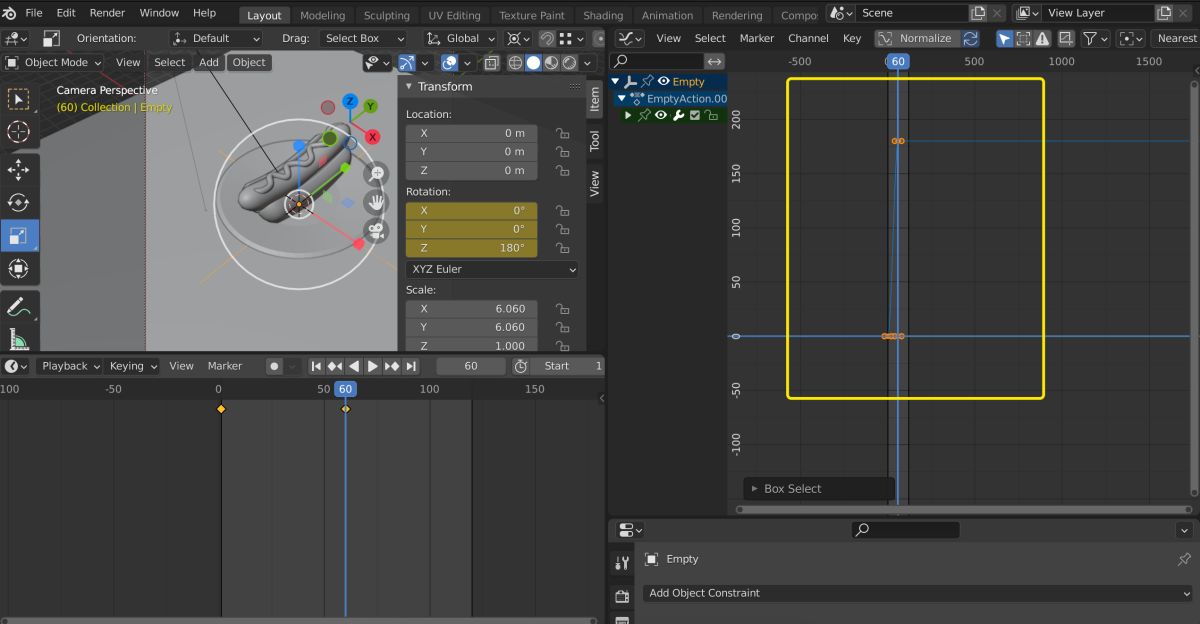Activate the Cursor tool
1200x624 pixels.
point(19,132)
